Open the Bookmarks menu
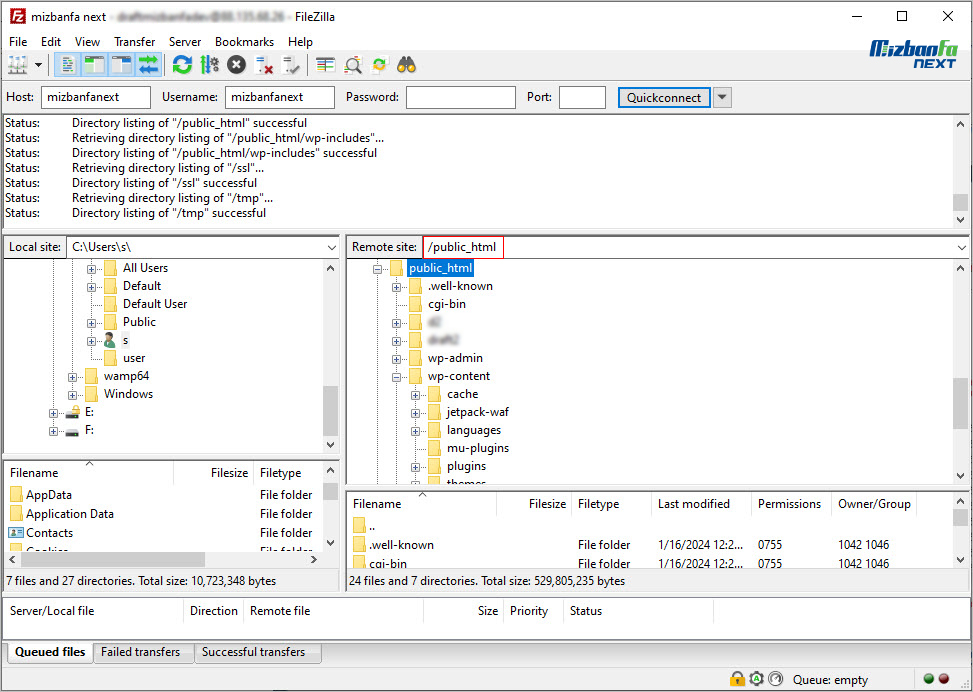The height and width of the screenshot is (692, 973). point(244,42)
